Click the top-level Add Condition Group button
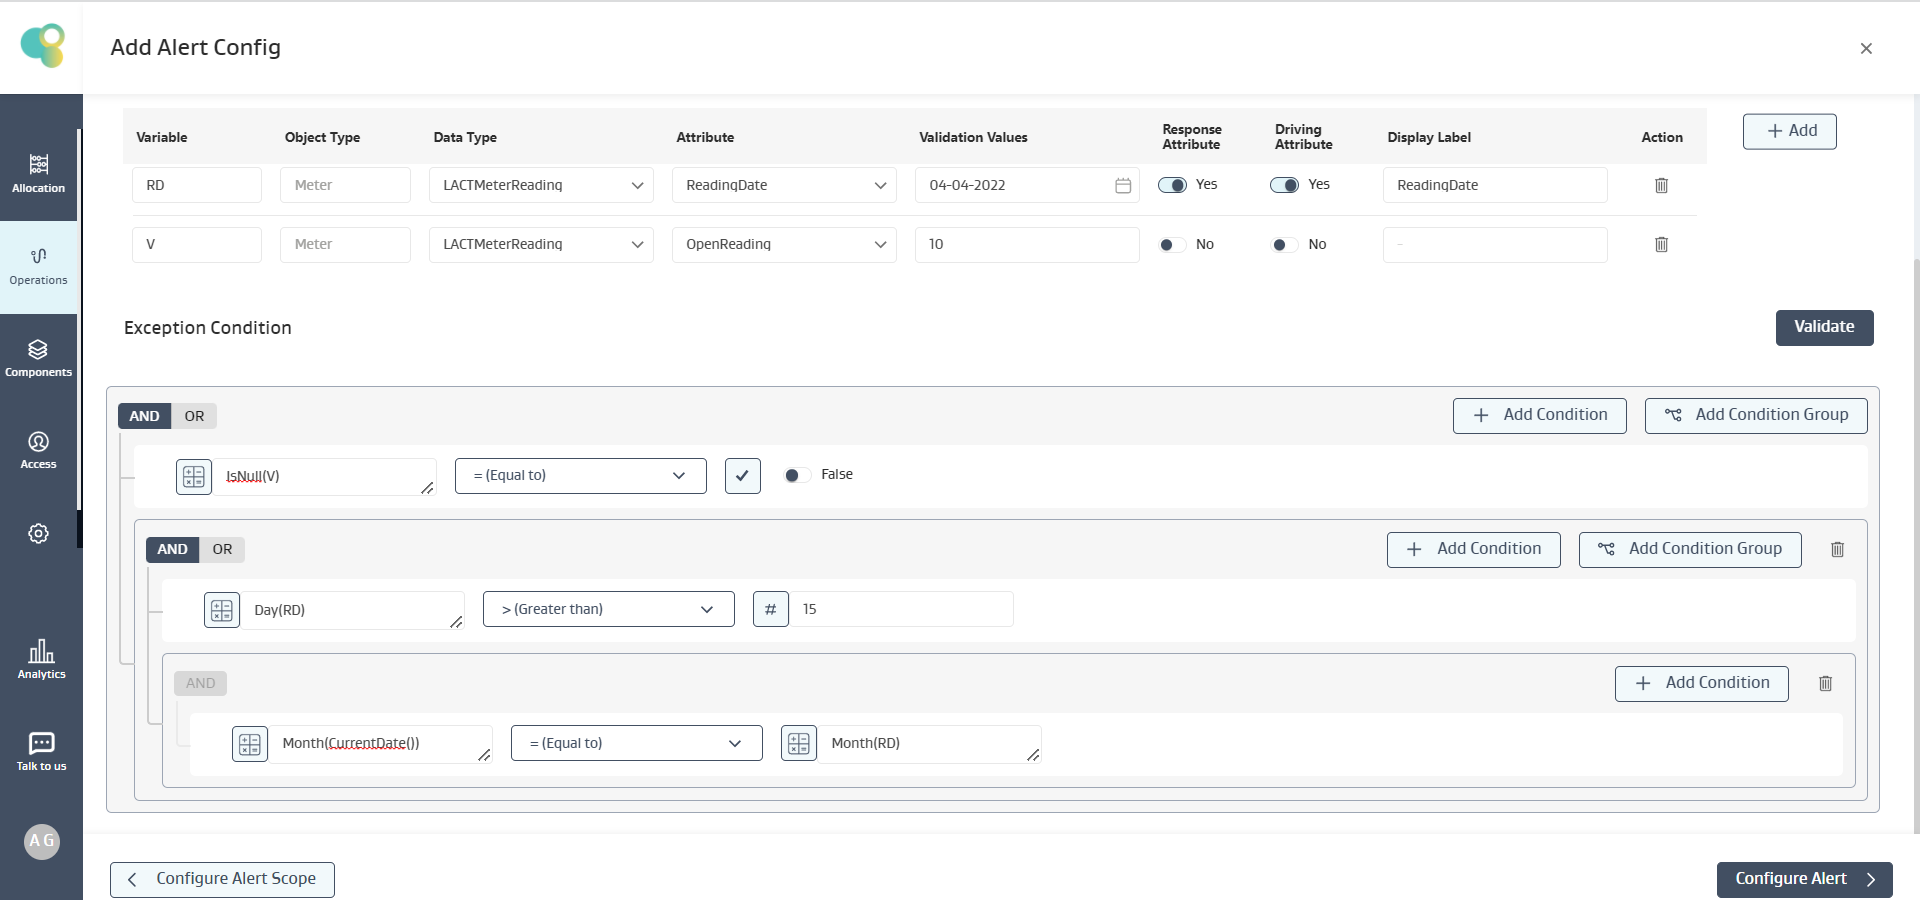The width and height of the screenshot is (1920, 900). (1755, 415)
